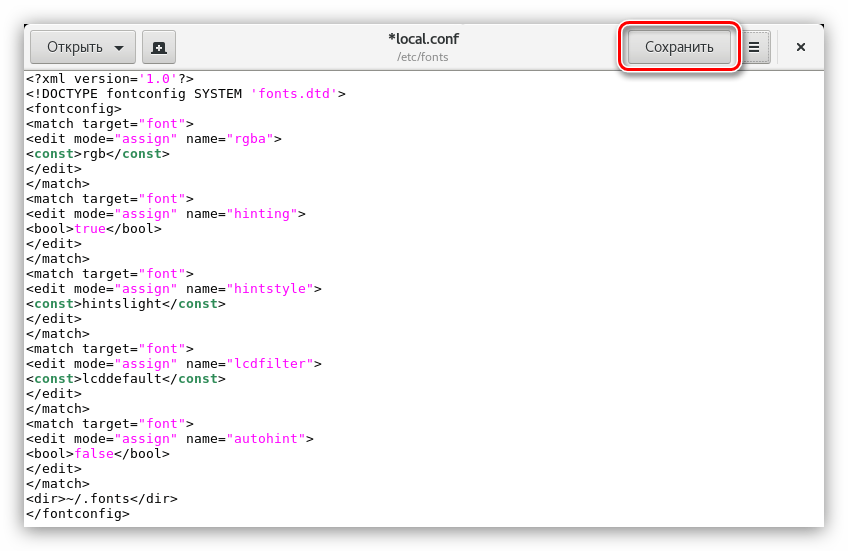
Task: Place cursor on the <bool>true</bool> line
Action: (x=94, y=229)
